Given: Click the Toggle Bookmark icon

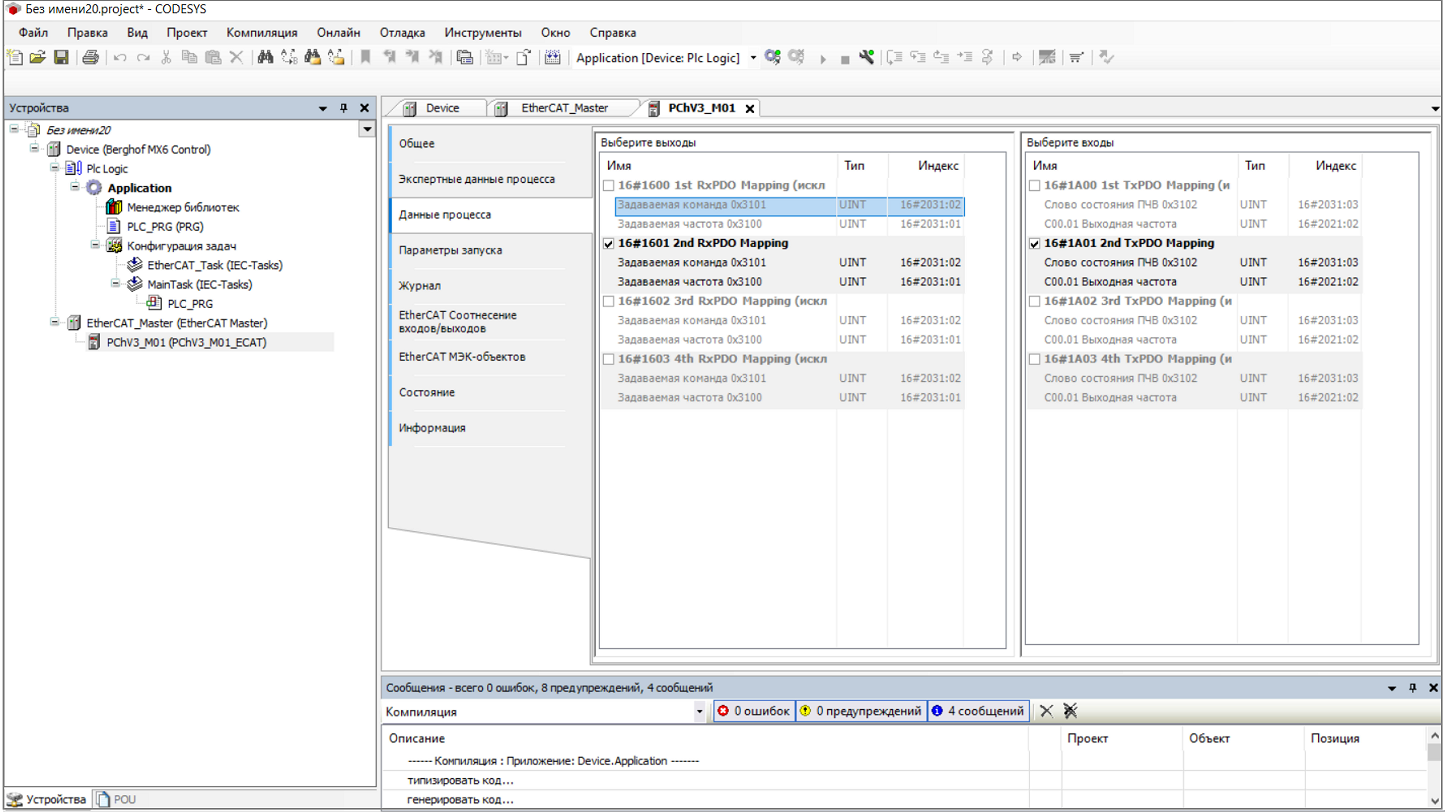Looking at the screenshot, I should click(365, 58).
